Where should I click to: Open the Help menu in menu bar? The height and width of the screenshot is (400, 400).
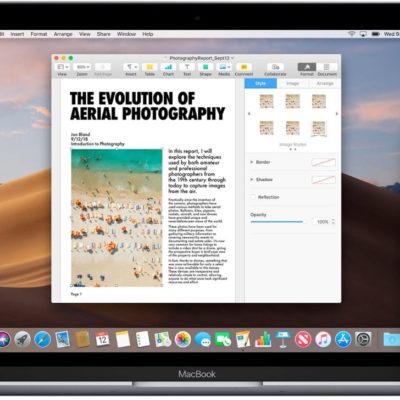coord(148,34)
